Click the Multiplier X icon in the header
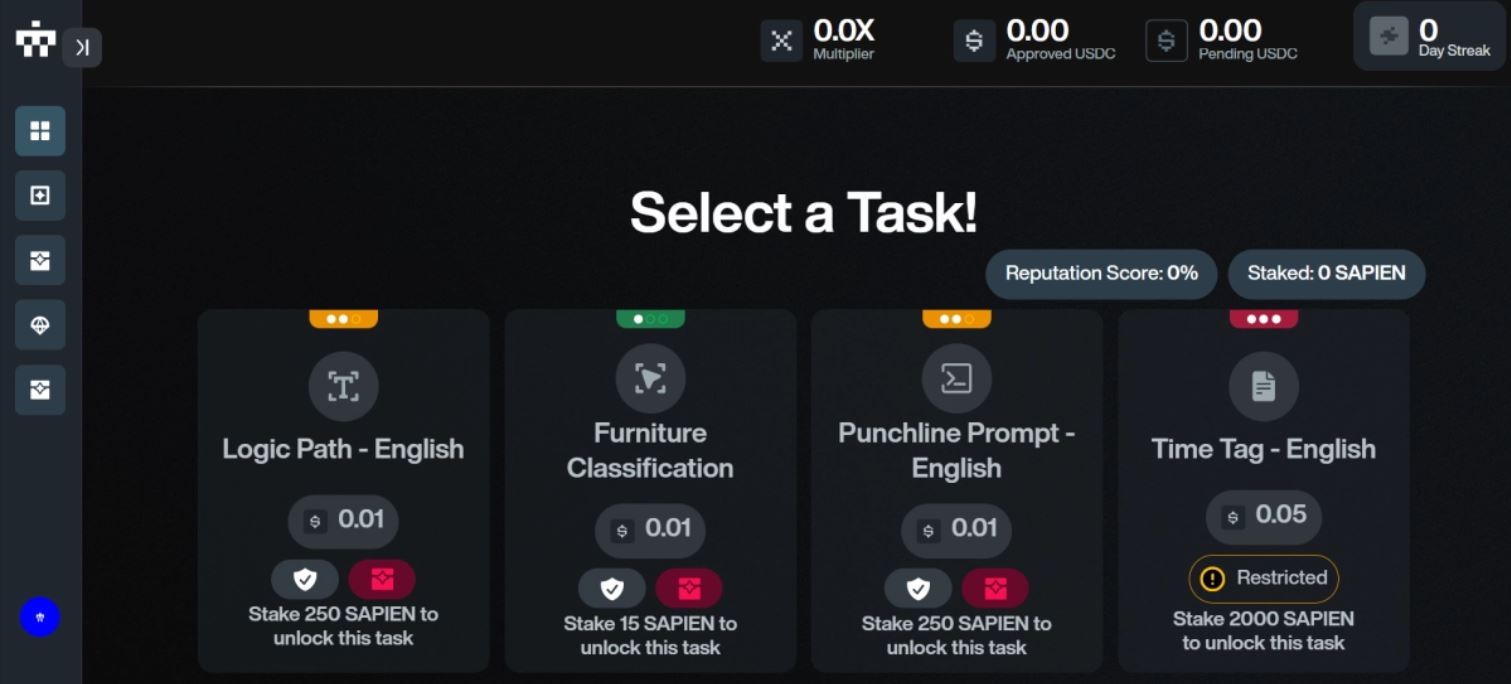Viewport: 1511px width, 684px height. click(781, 41)
